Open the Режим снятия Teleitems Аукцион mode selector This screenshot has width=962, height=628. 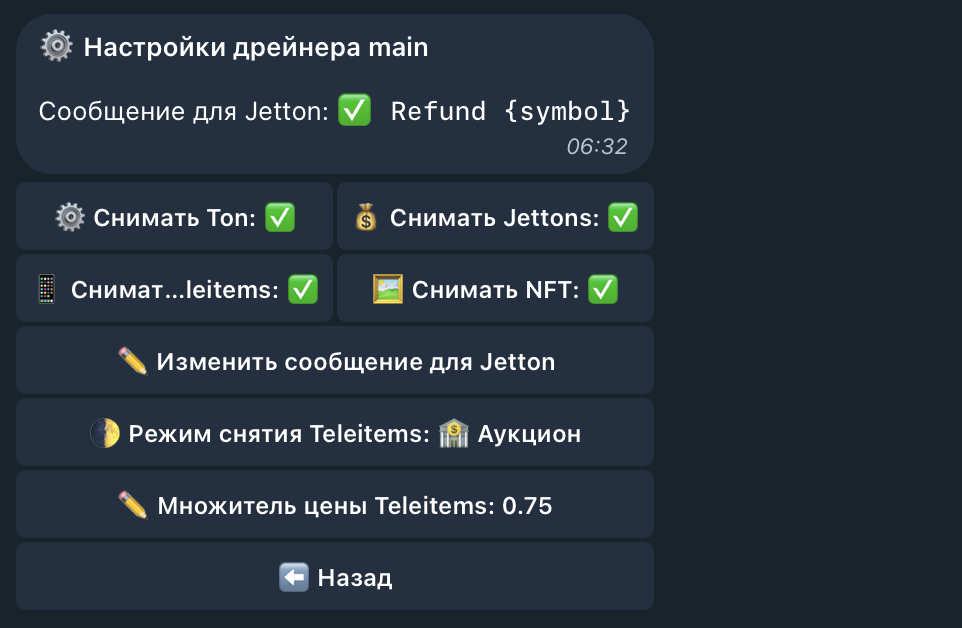[335, 433]
